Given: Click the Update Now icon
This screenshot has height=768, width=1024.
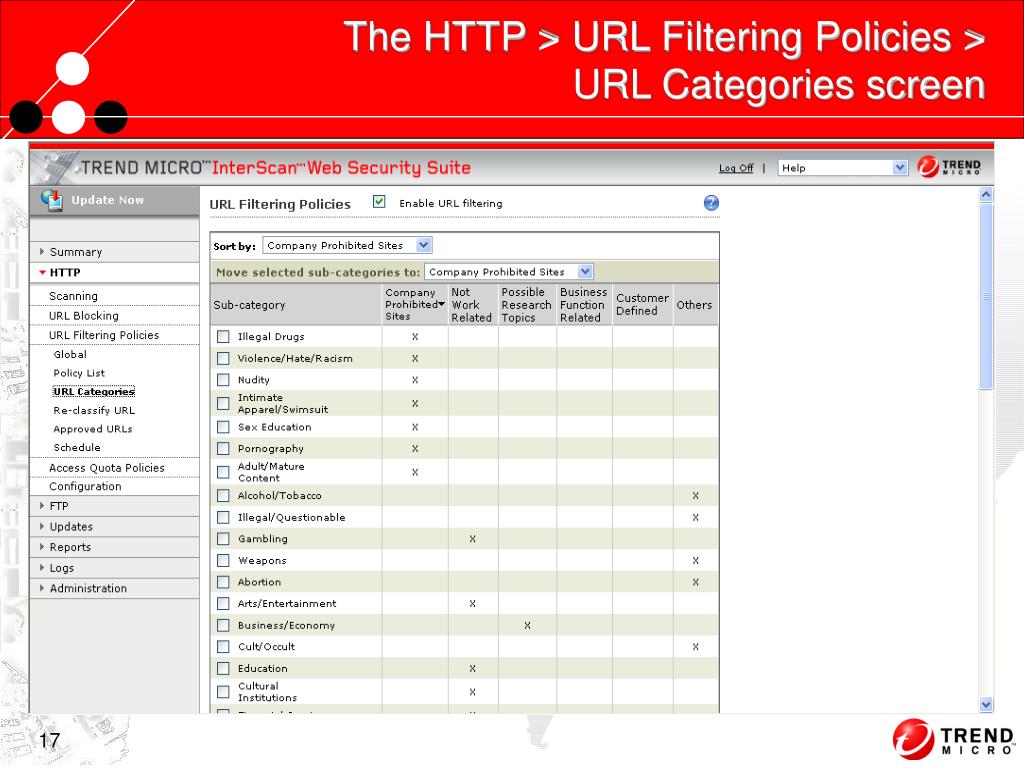Looking at the screenshot, I should (x=52, y=200).
